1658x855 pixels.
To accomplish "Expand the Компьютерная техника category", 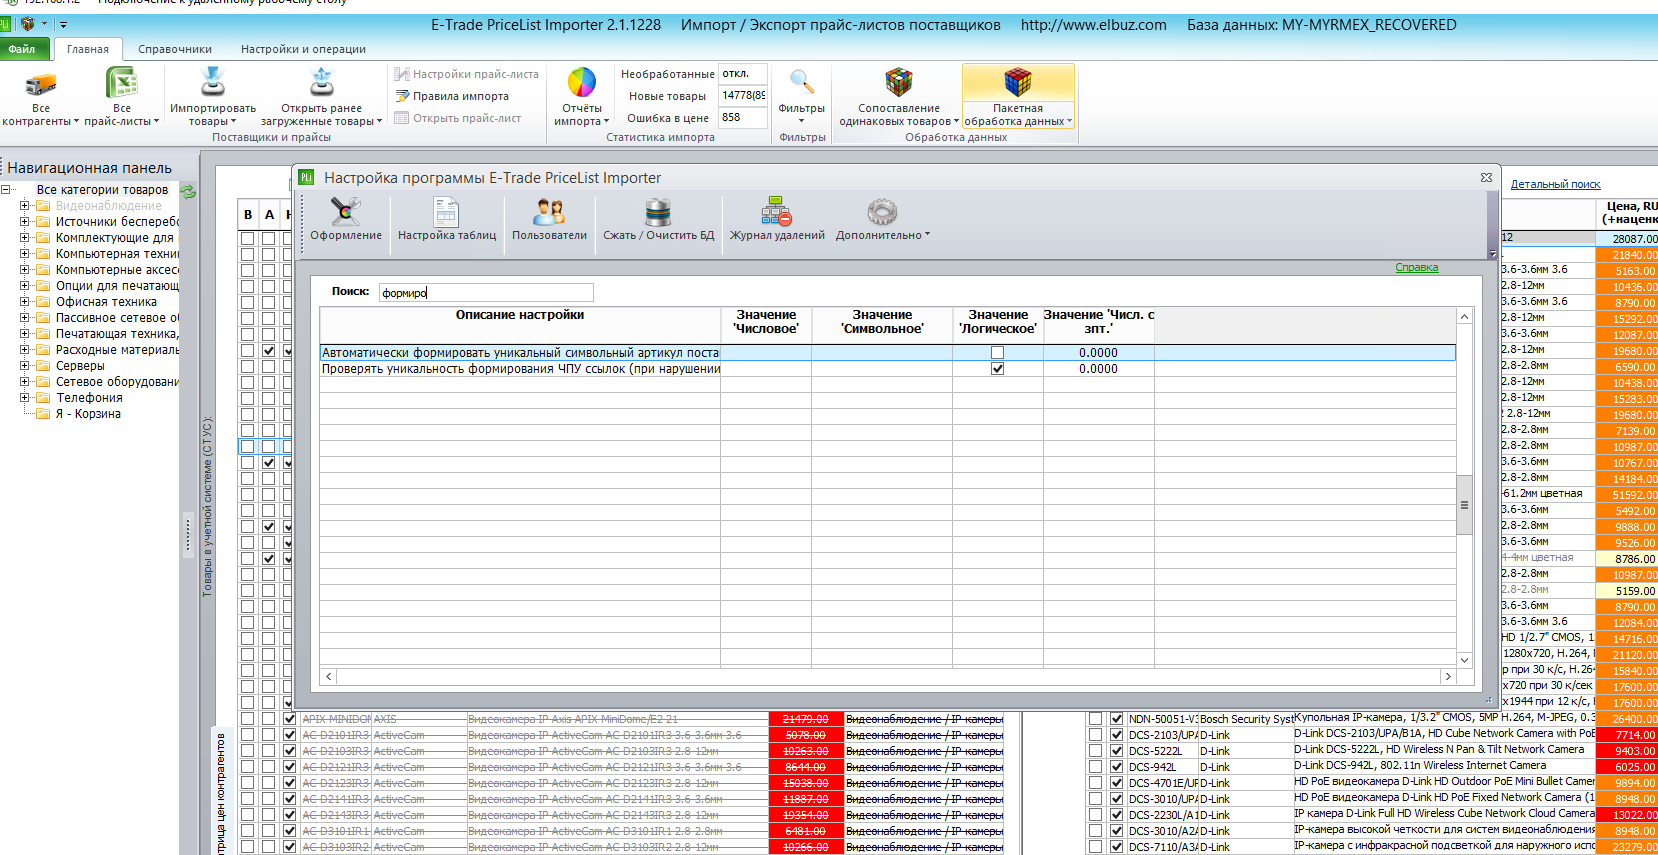I will (24, 254).
